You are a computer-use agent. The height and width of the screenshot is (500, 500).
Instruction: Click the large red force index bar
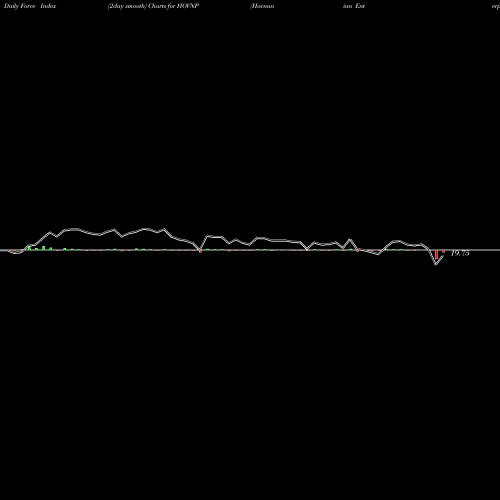tap(436, 254)
